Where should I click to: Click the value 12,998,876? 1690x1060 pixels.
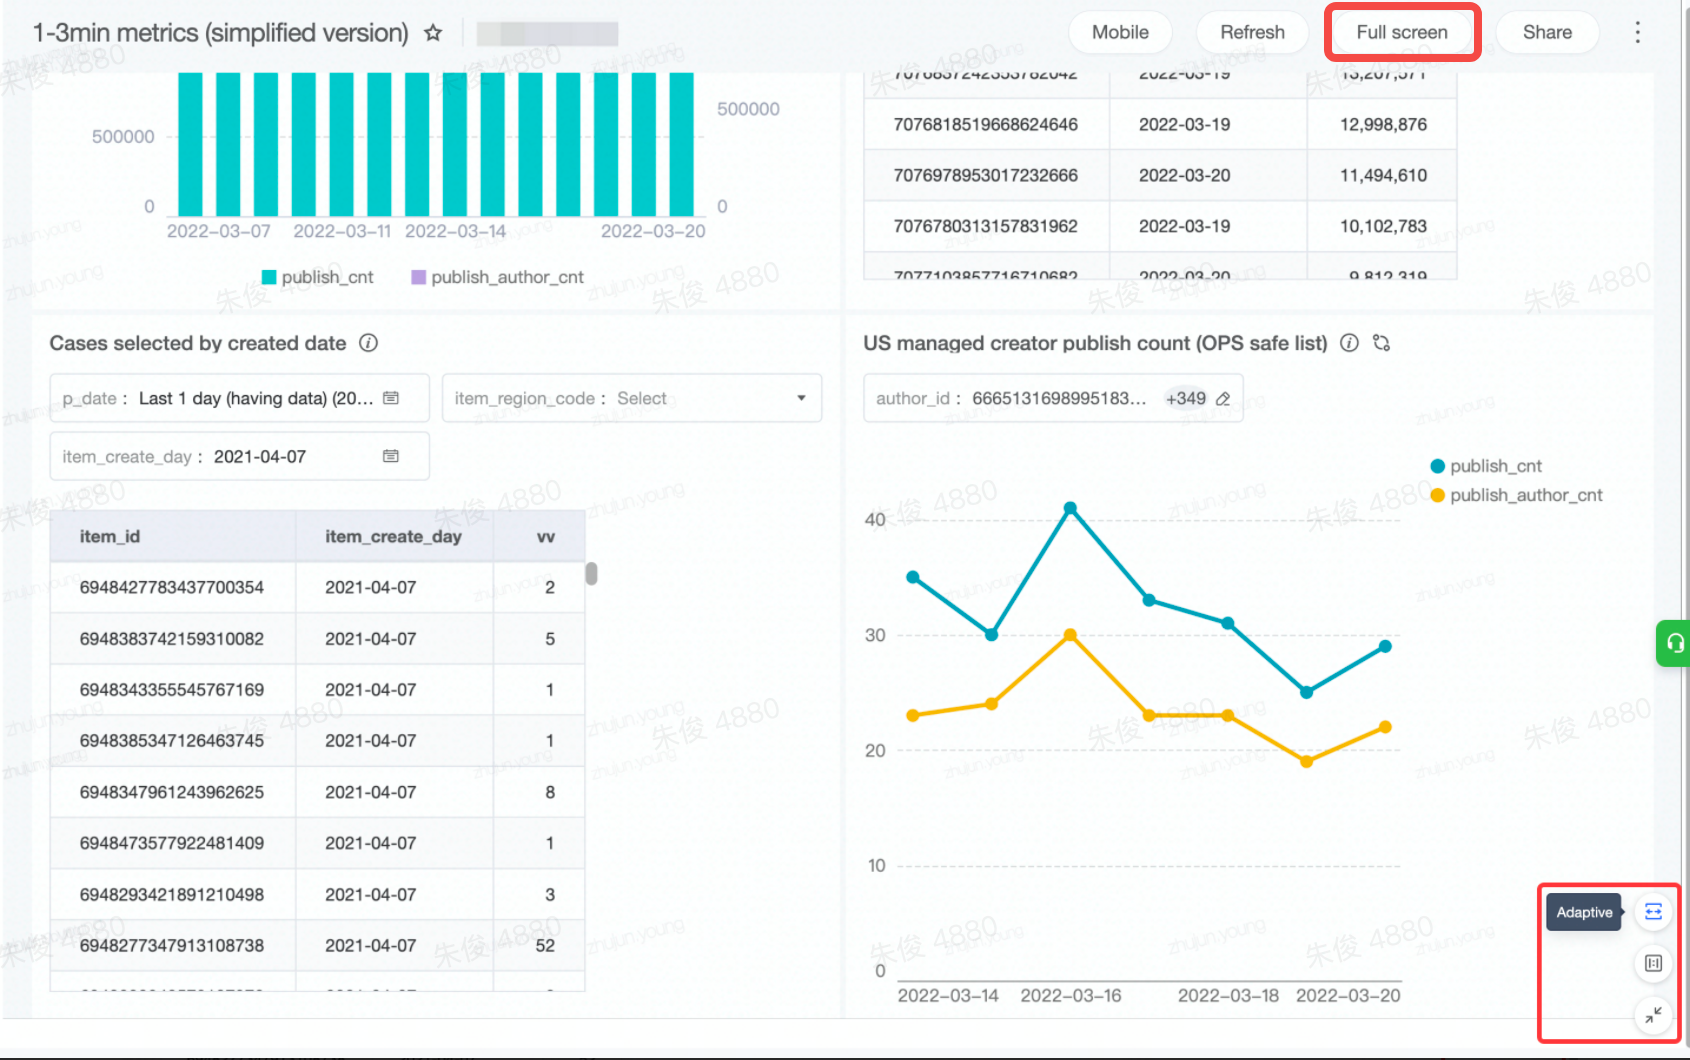(x=1383, y=125)
